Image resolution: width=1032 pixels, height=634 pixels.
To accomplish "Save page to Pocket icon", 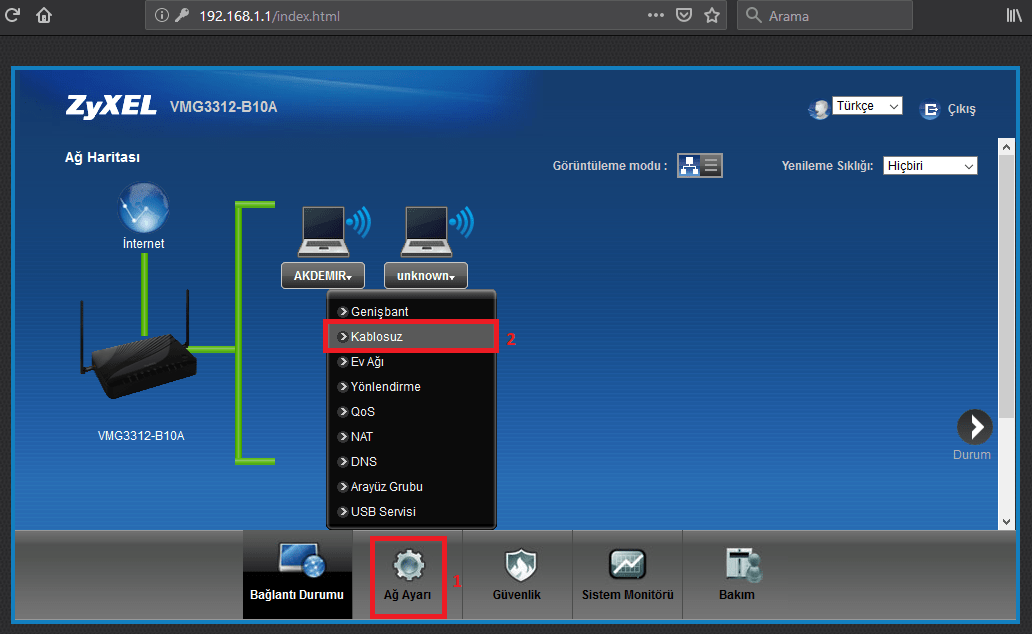I will [684, 15].
